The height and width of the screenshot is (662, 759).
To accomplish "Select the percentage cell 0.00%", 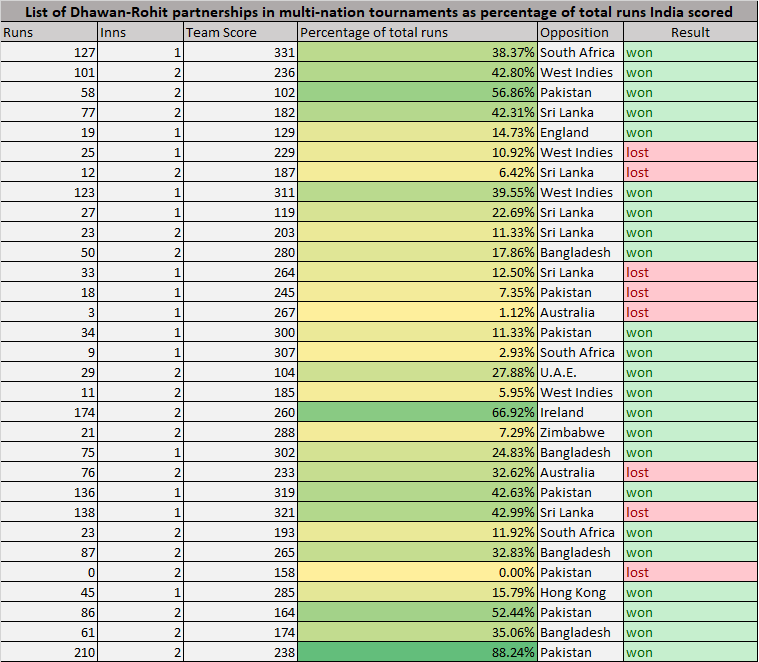I will pos(417,572).
